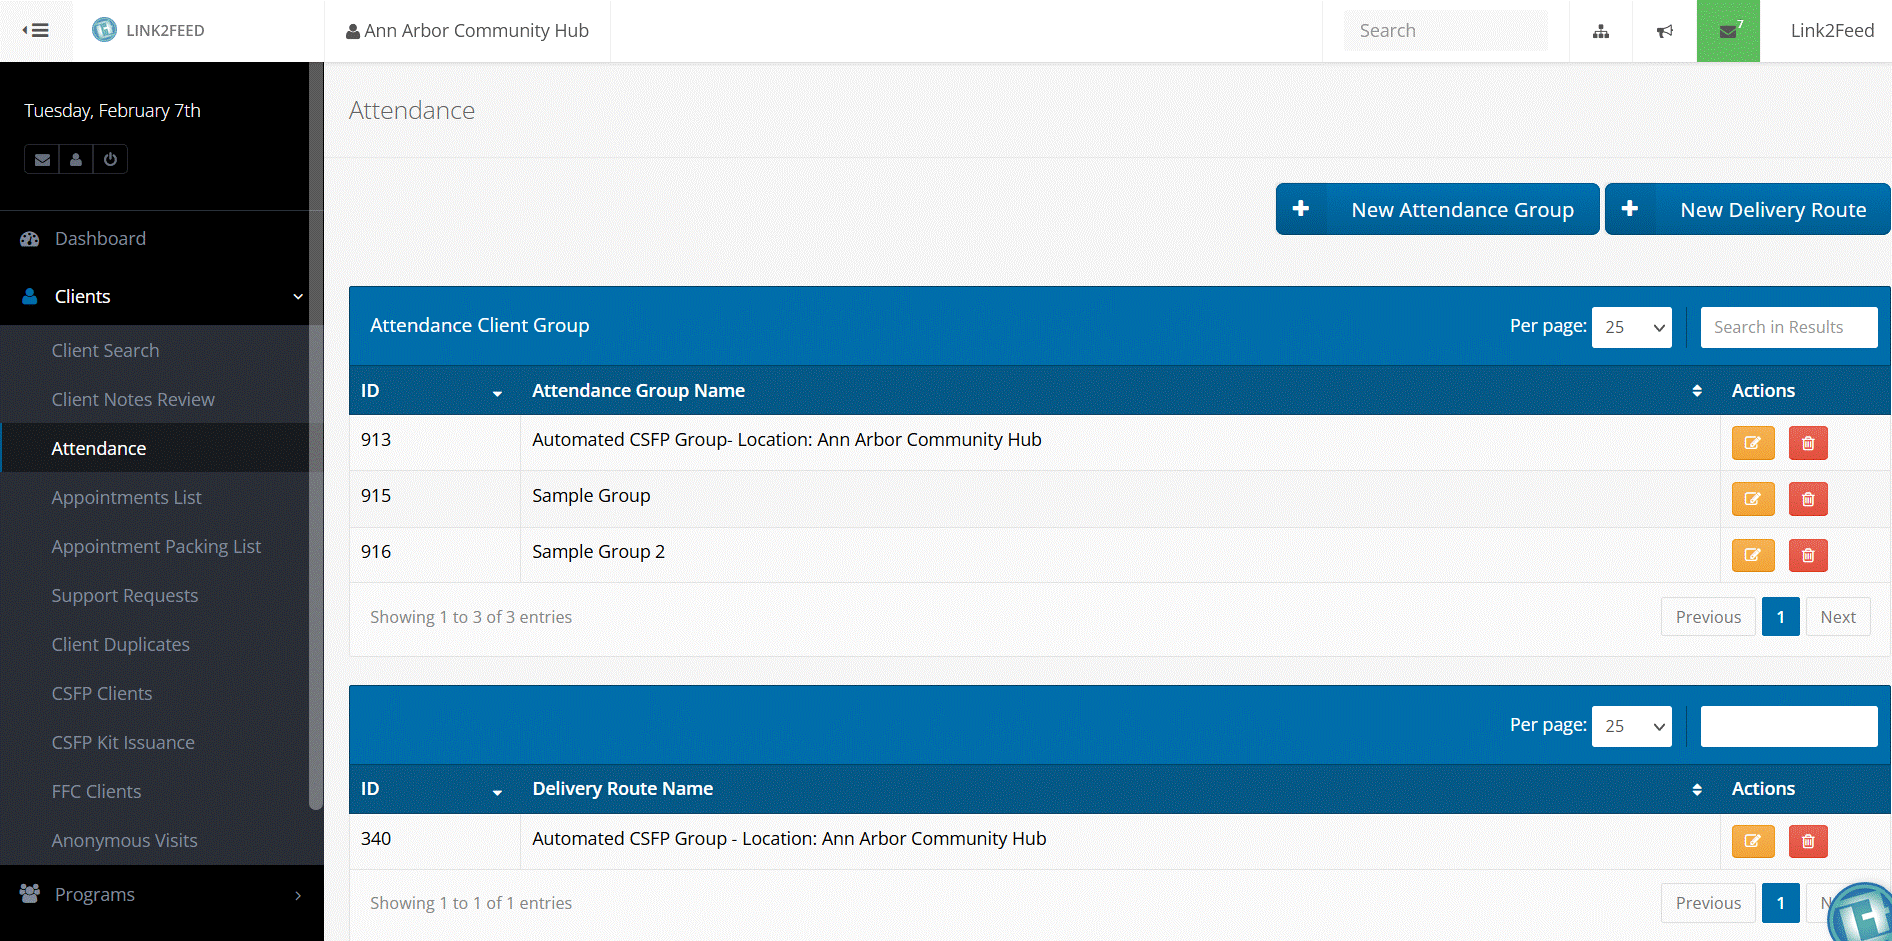Open the green mail icon with 7 notifications
Image resolution: width=1892 pixels, height=941 pixels.
pyautogui.click(x=1728, y=31)
